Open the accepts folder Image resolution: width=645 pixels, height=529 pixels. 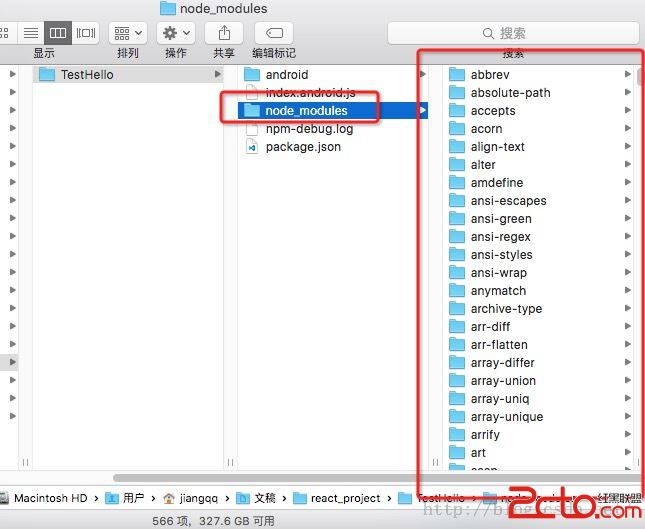tap(540, 111)
